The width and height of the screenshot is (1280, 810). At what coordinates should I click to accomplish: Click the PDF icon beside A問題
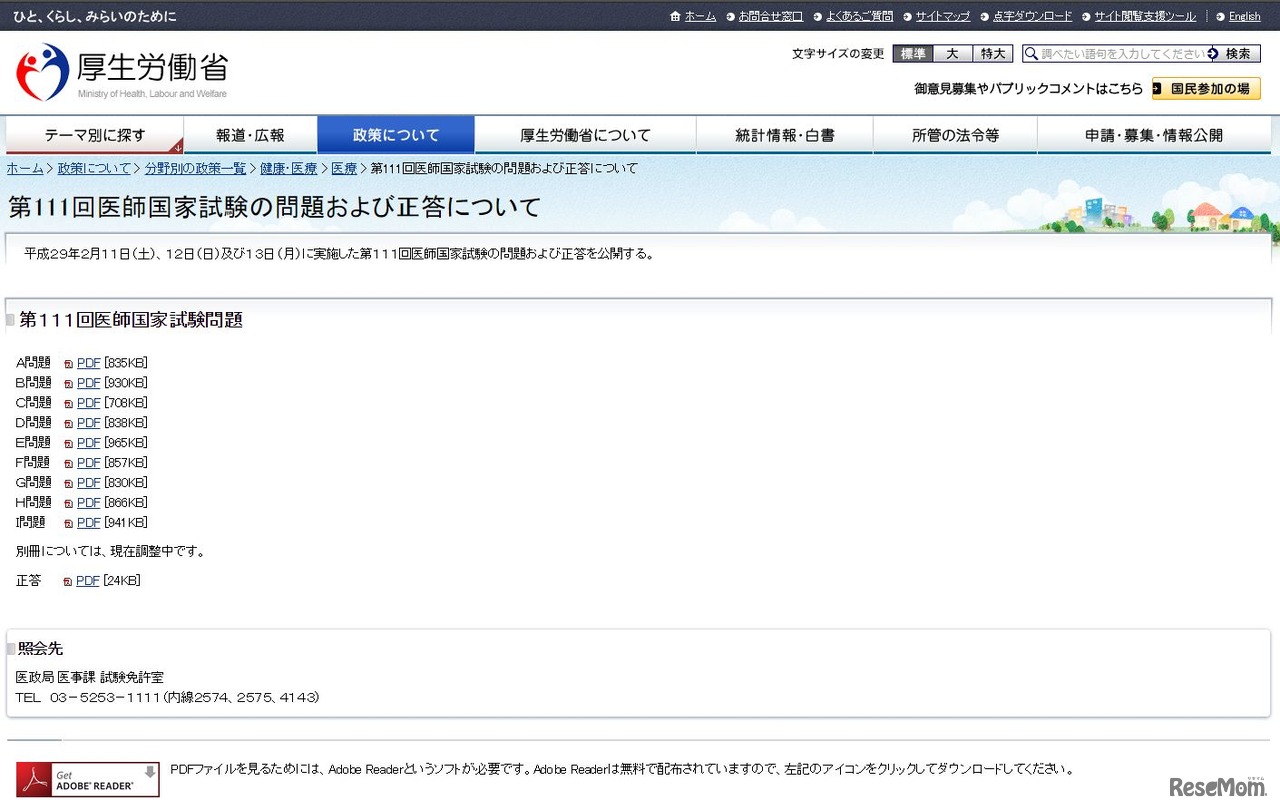tap(68, 363)
